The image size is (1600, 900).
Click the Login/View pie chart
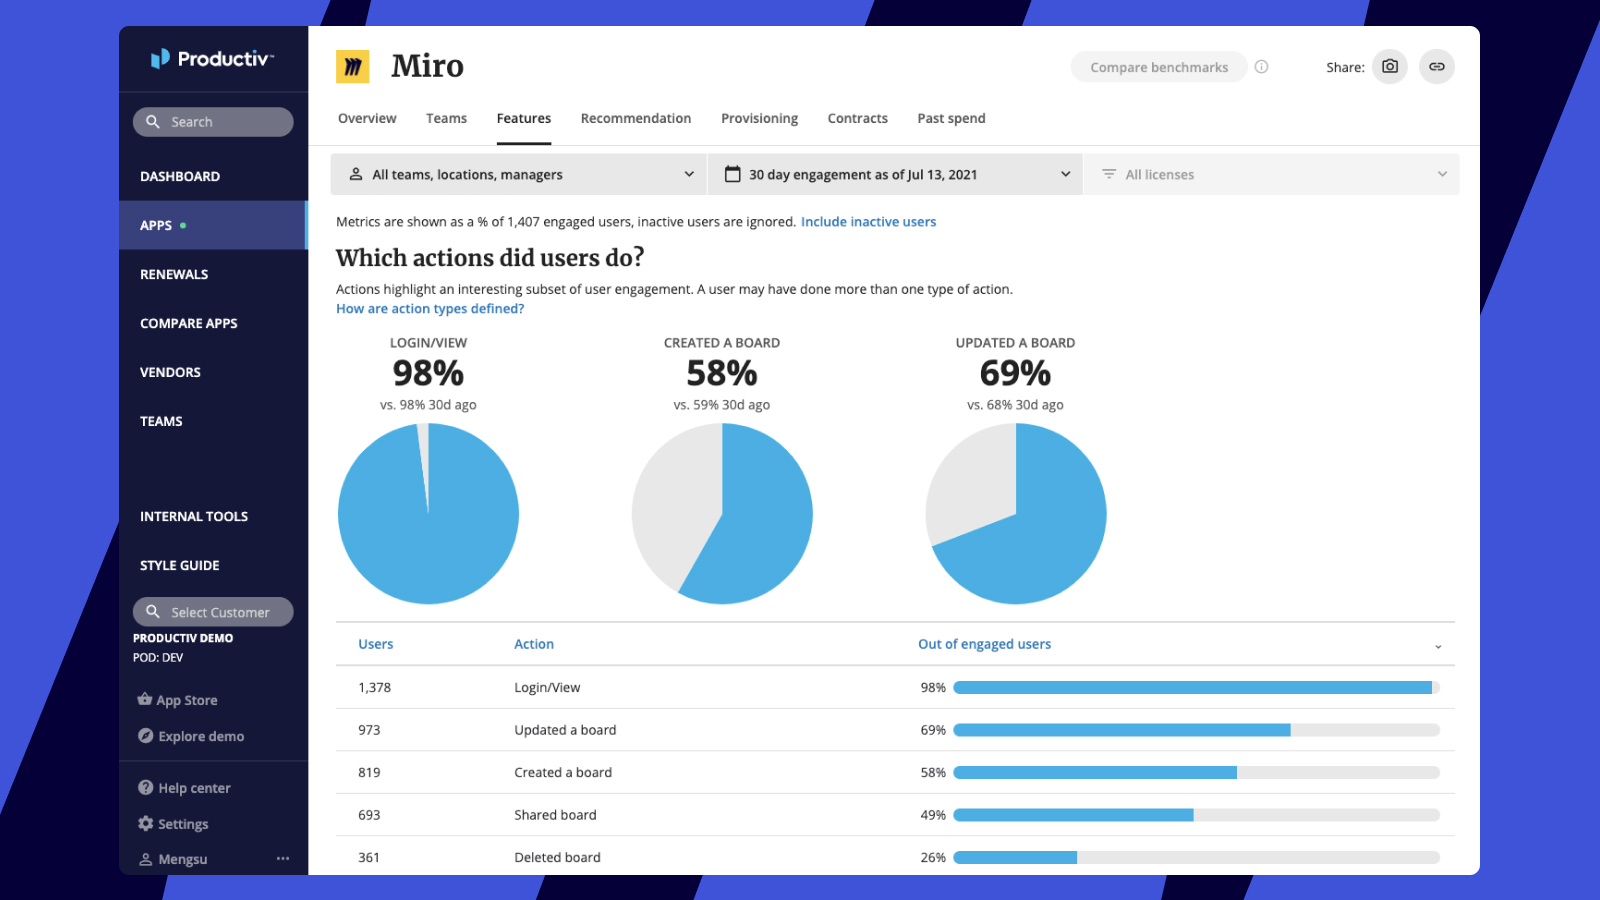pyautogui.click(x=428, y=514)
